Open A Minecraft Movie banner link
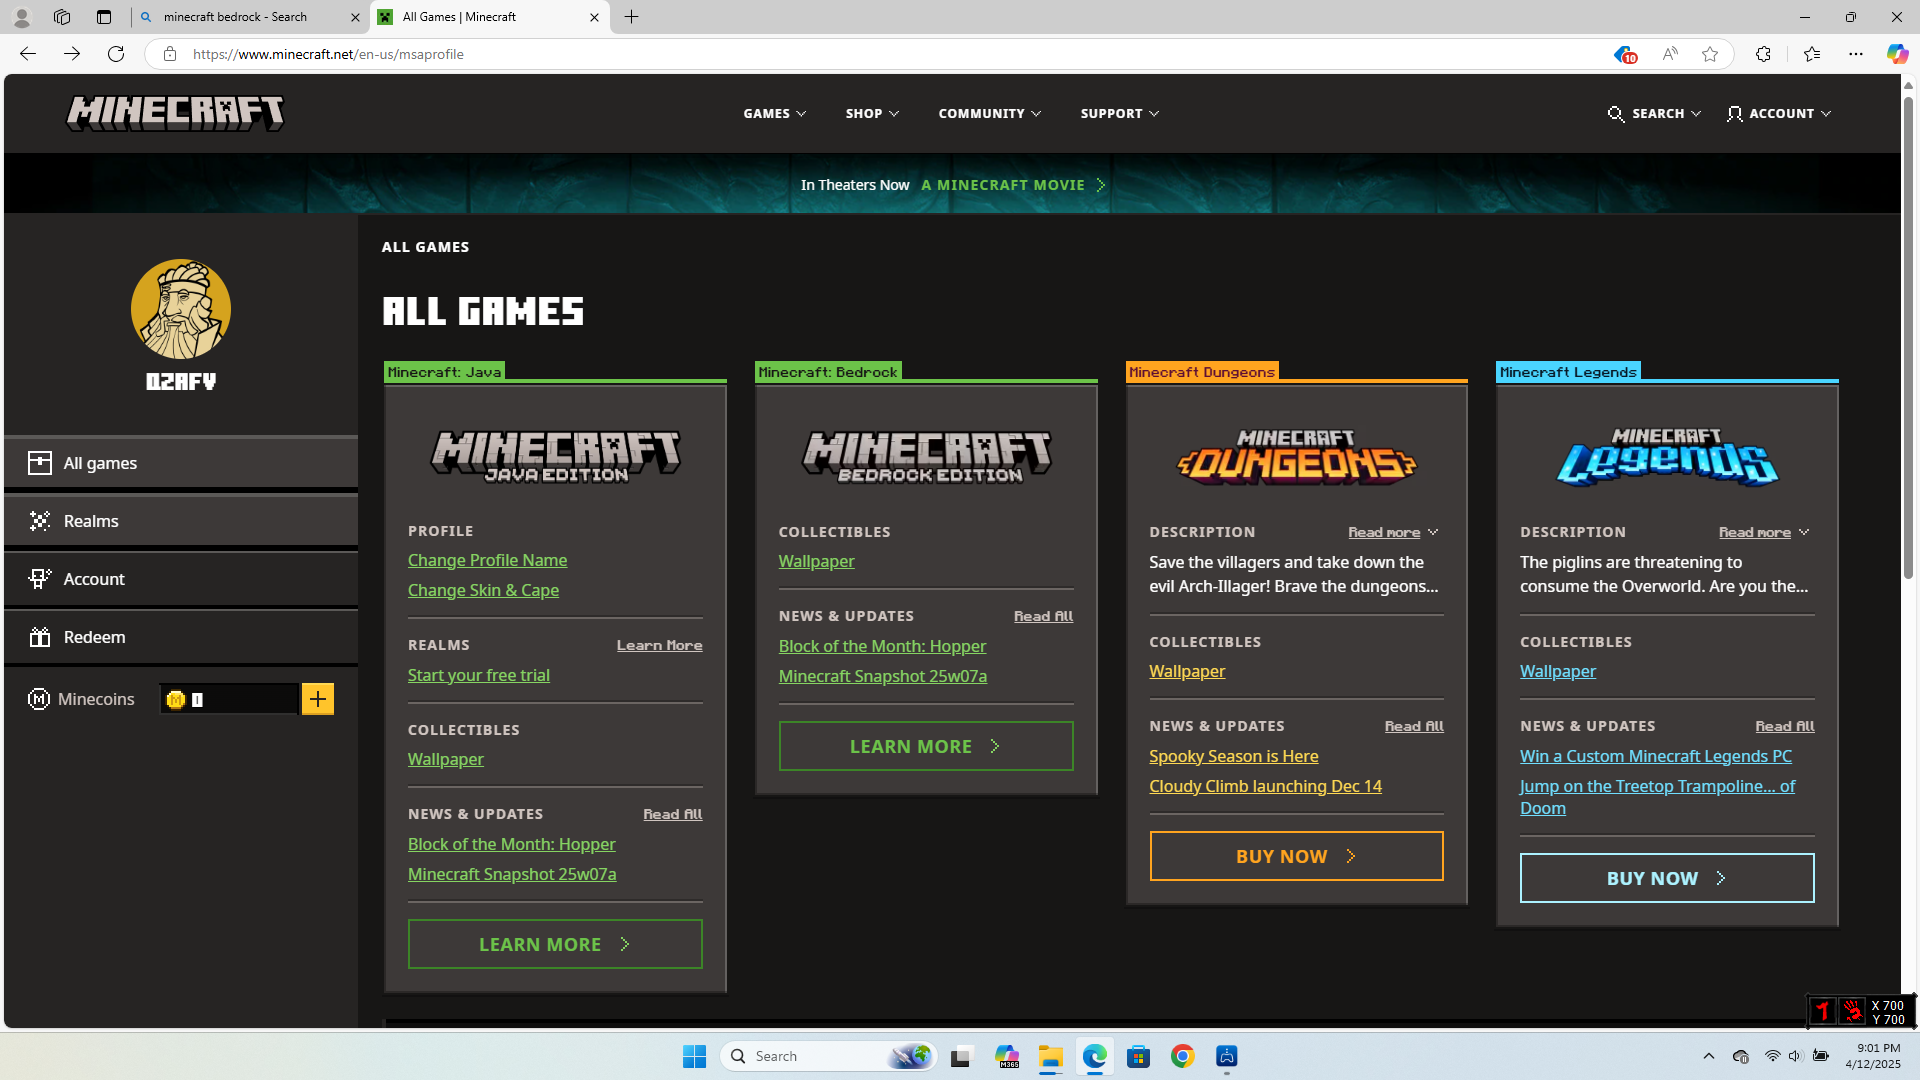 tap(1013, 185)
